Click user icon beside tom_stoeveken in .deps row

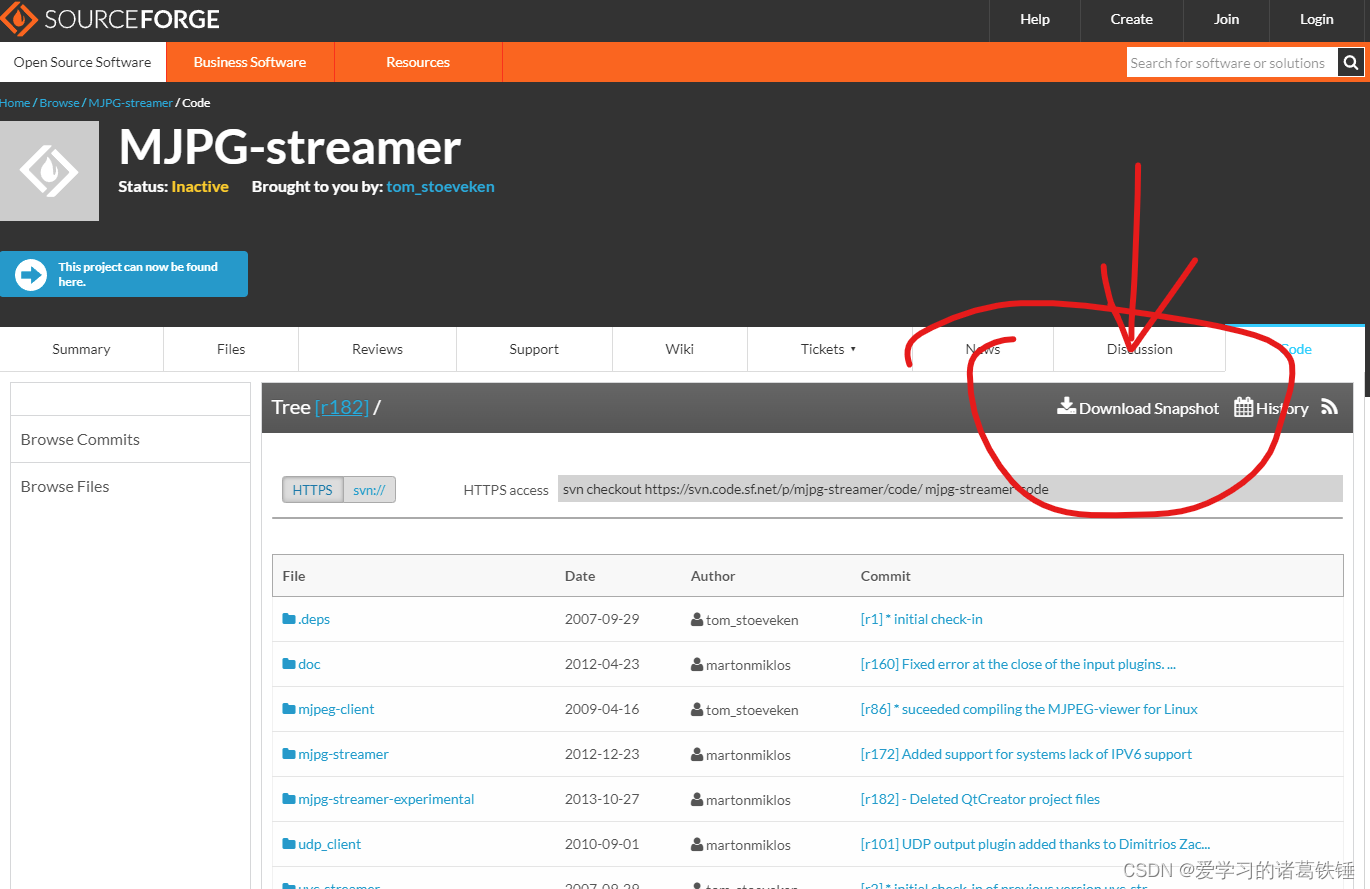click(697, 619)
